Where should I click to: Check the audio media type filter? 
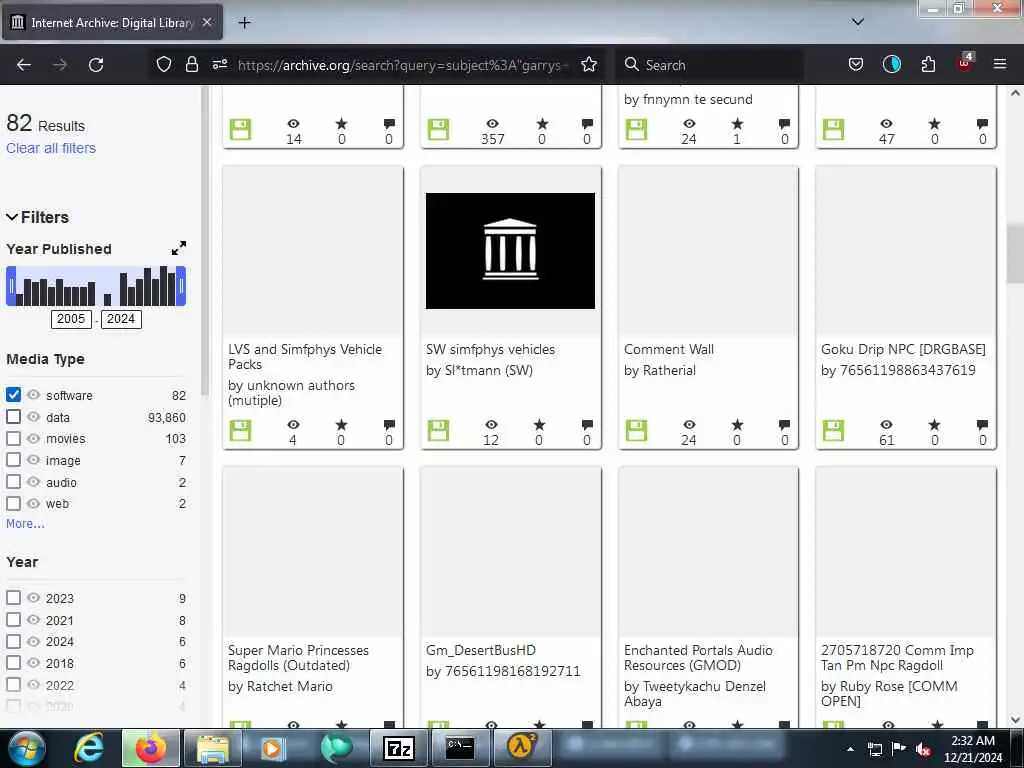pos(13,482)
